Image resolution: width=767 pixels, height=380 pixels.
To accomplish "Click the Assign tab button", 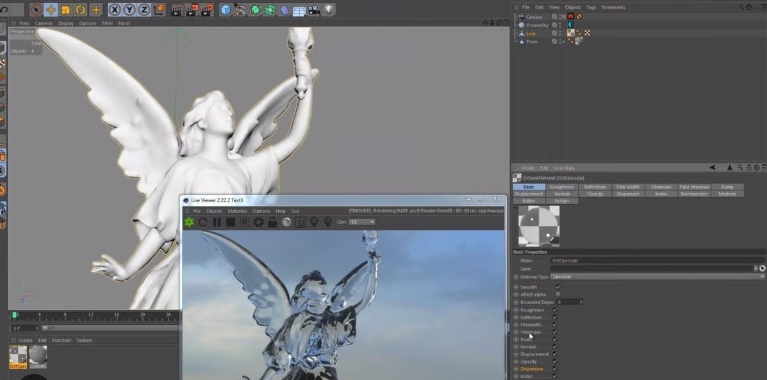I will (x=562, y=201).
